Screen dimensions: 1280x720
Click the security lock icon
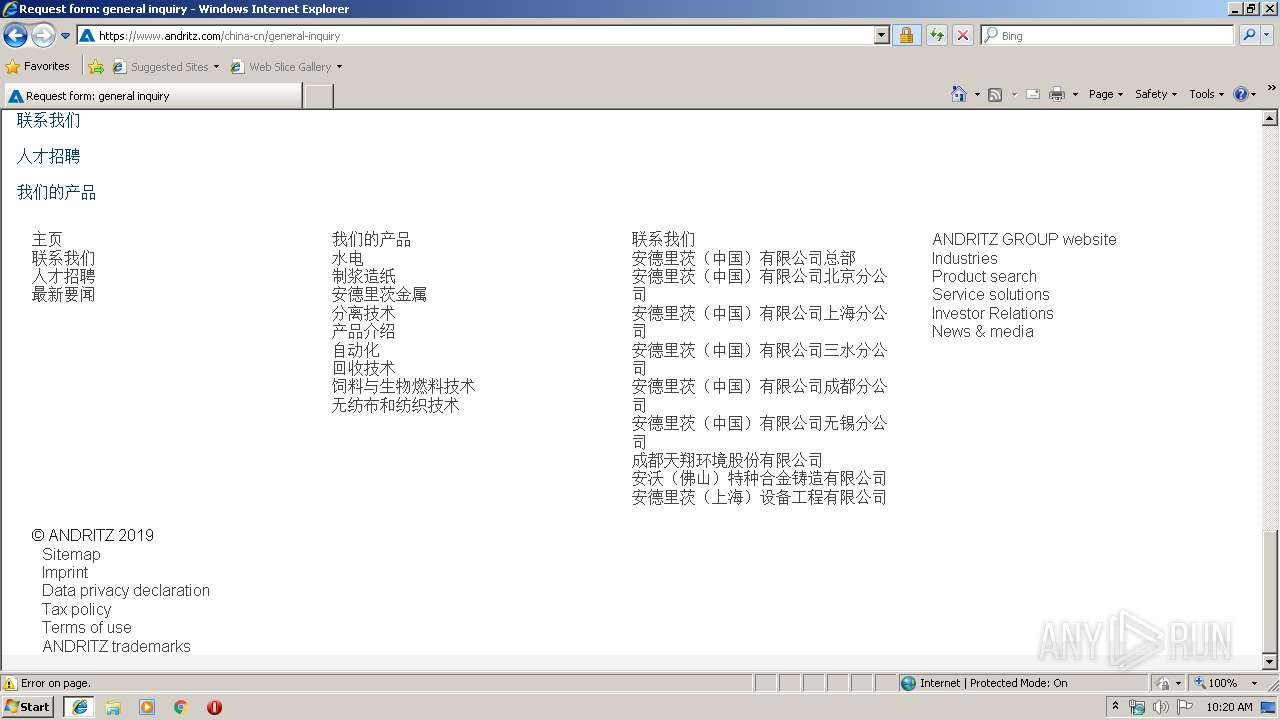(x=906, y=35)
